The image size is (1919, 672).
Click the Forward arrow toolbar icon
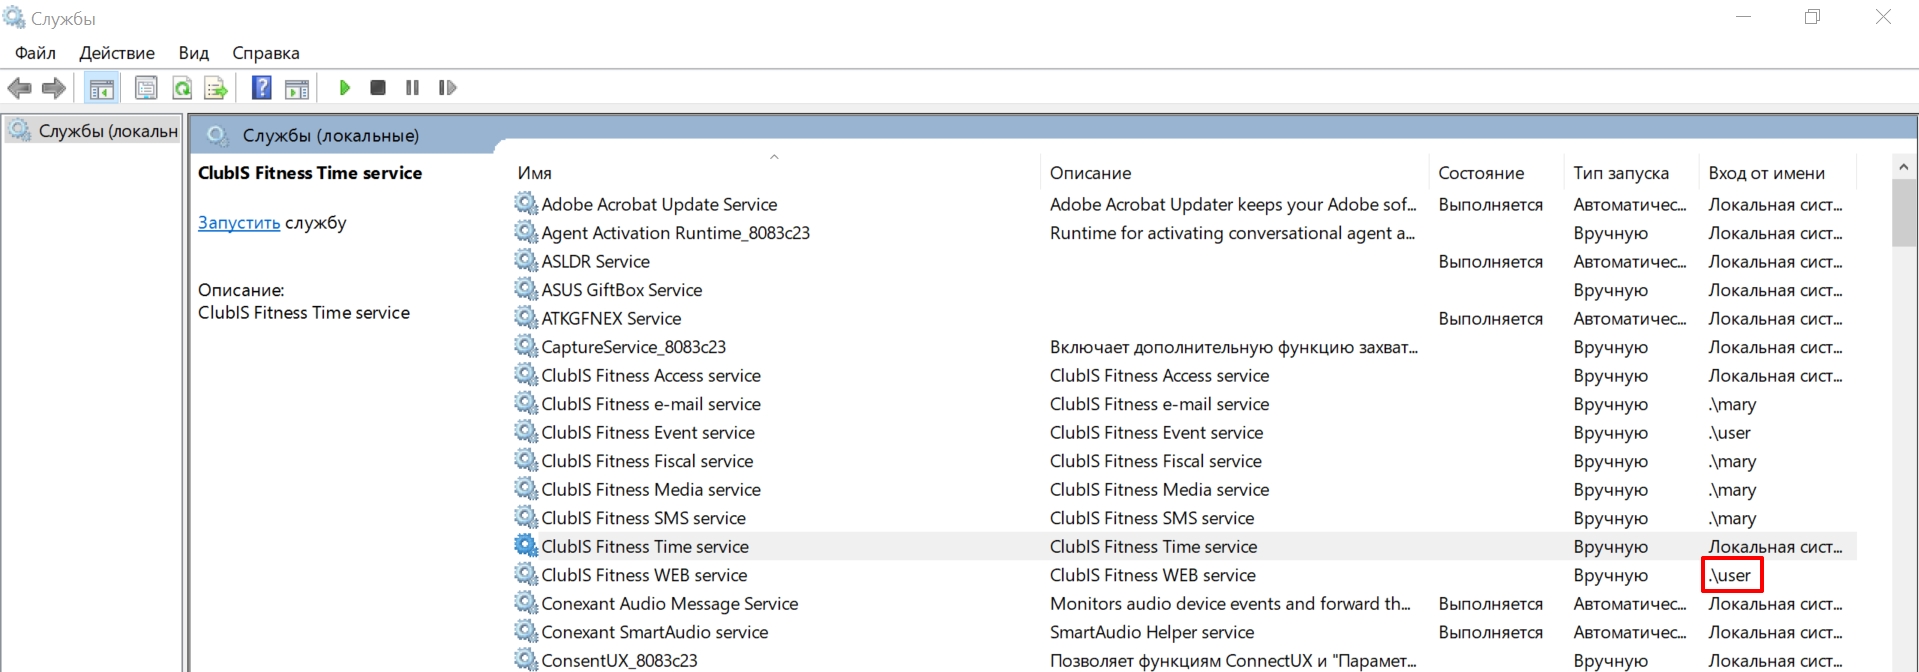pyautogui.click(x=54, y=88)
